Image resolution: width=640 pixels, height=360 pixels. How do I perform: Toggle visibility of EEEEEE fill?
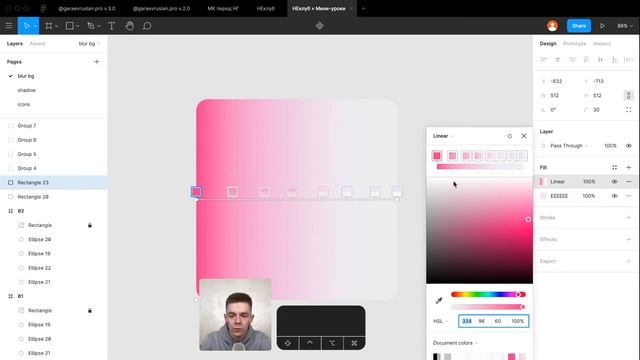(x=614, y=196)
